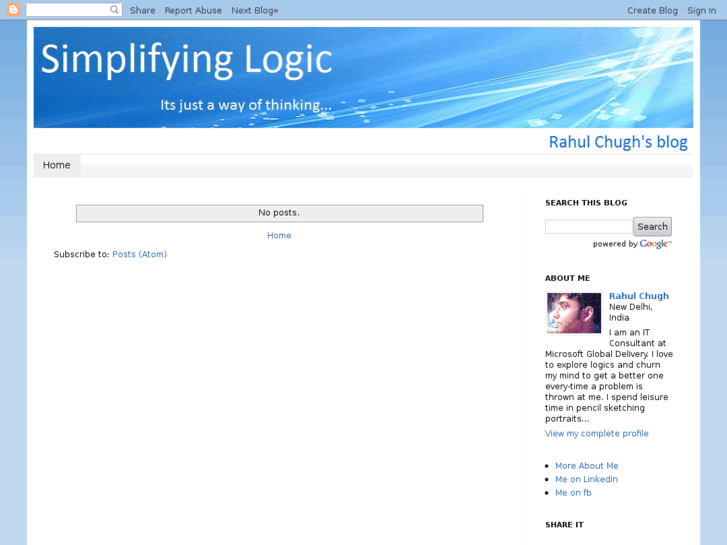The width and height of the screenshot is (727, 545).
Task: Click the Search button
Action: pyautogui.click(x=652, y=226)
